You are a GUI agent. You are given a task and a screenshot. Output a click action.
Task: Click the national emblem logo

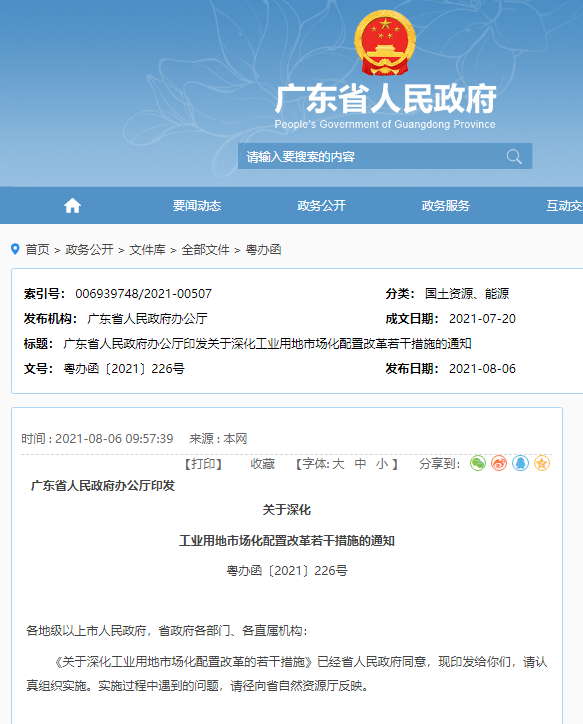click(x=385, y=43)
